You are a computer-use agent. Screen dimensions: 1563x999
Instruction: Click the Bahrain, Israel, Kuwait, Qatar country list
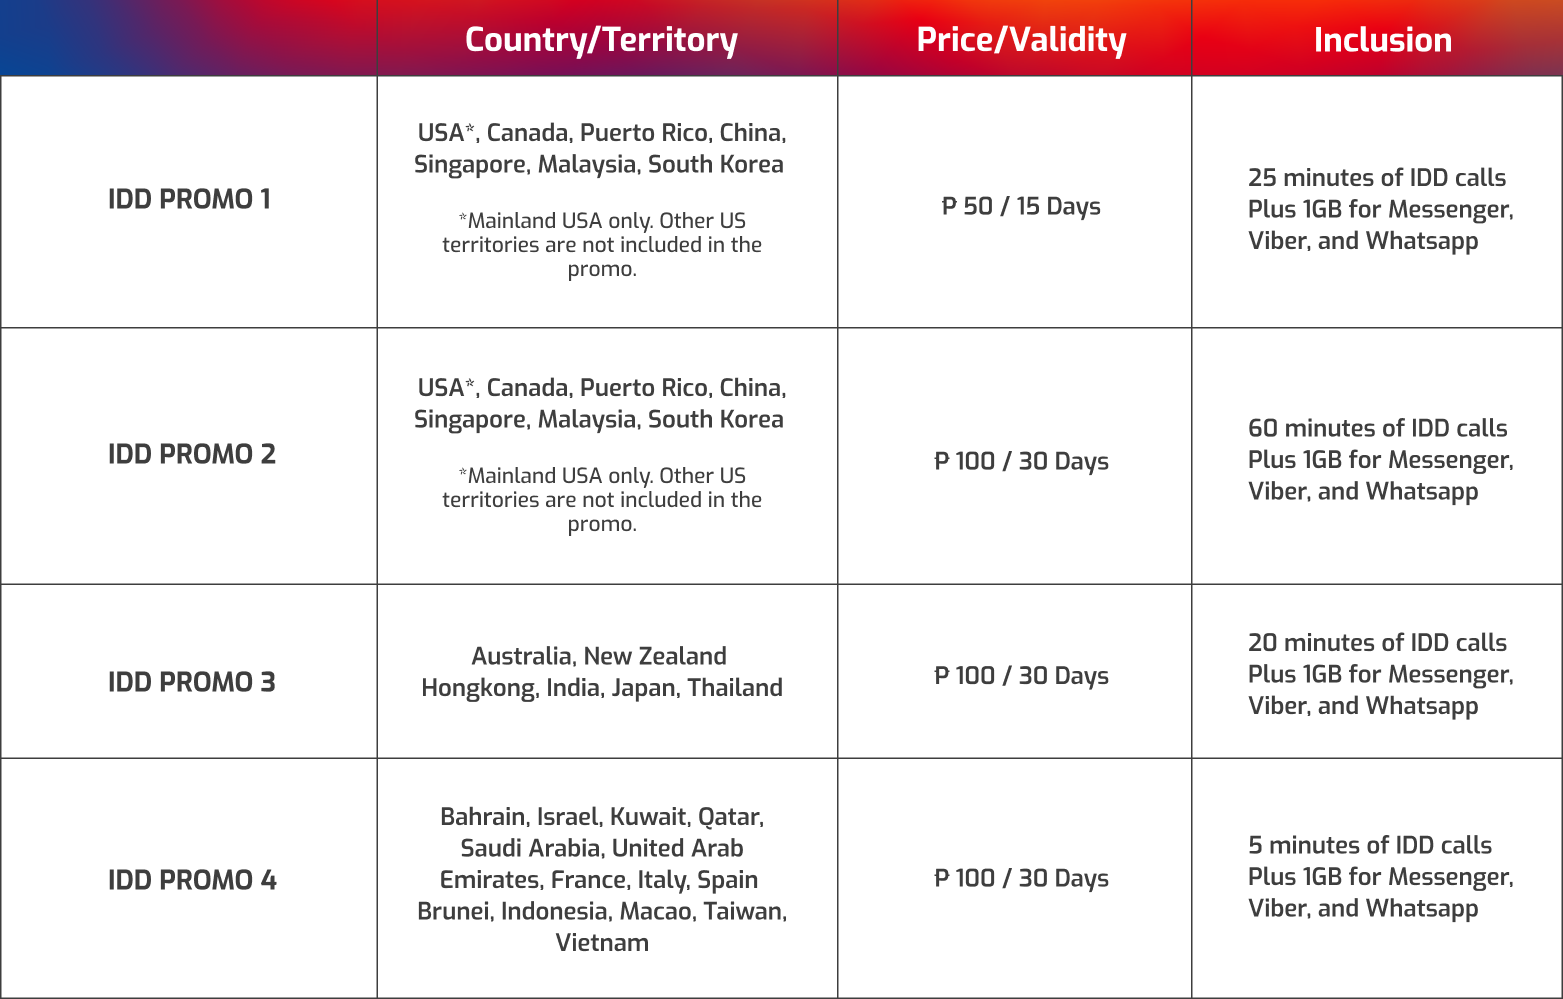[601, 879]
